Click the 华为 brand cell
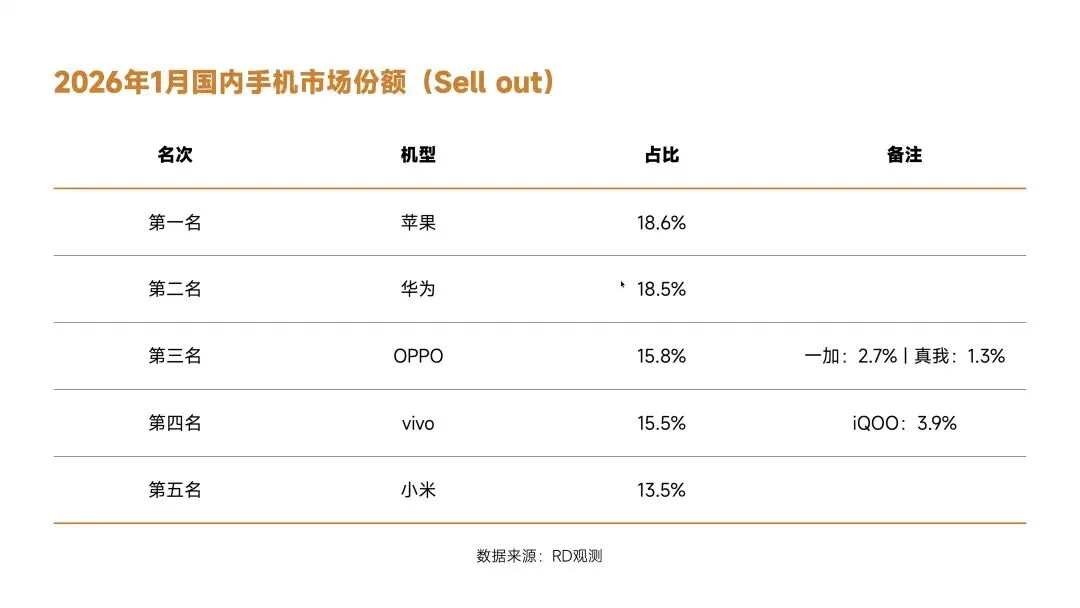This screenshot has height=608, width=1080. pyautogui.click(x=418, y=289)
